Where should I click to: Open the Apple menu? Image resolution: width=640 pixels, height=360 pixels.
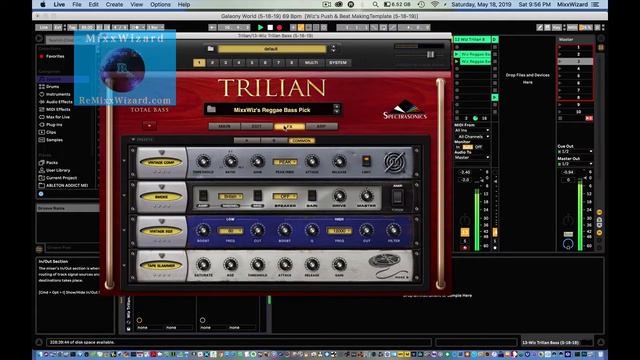(43, 4)
